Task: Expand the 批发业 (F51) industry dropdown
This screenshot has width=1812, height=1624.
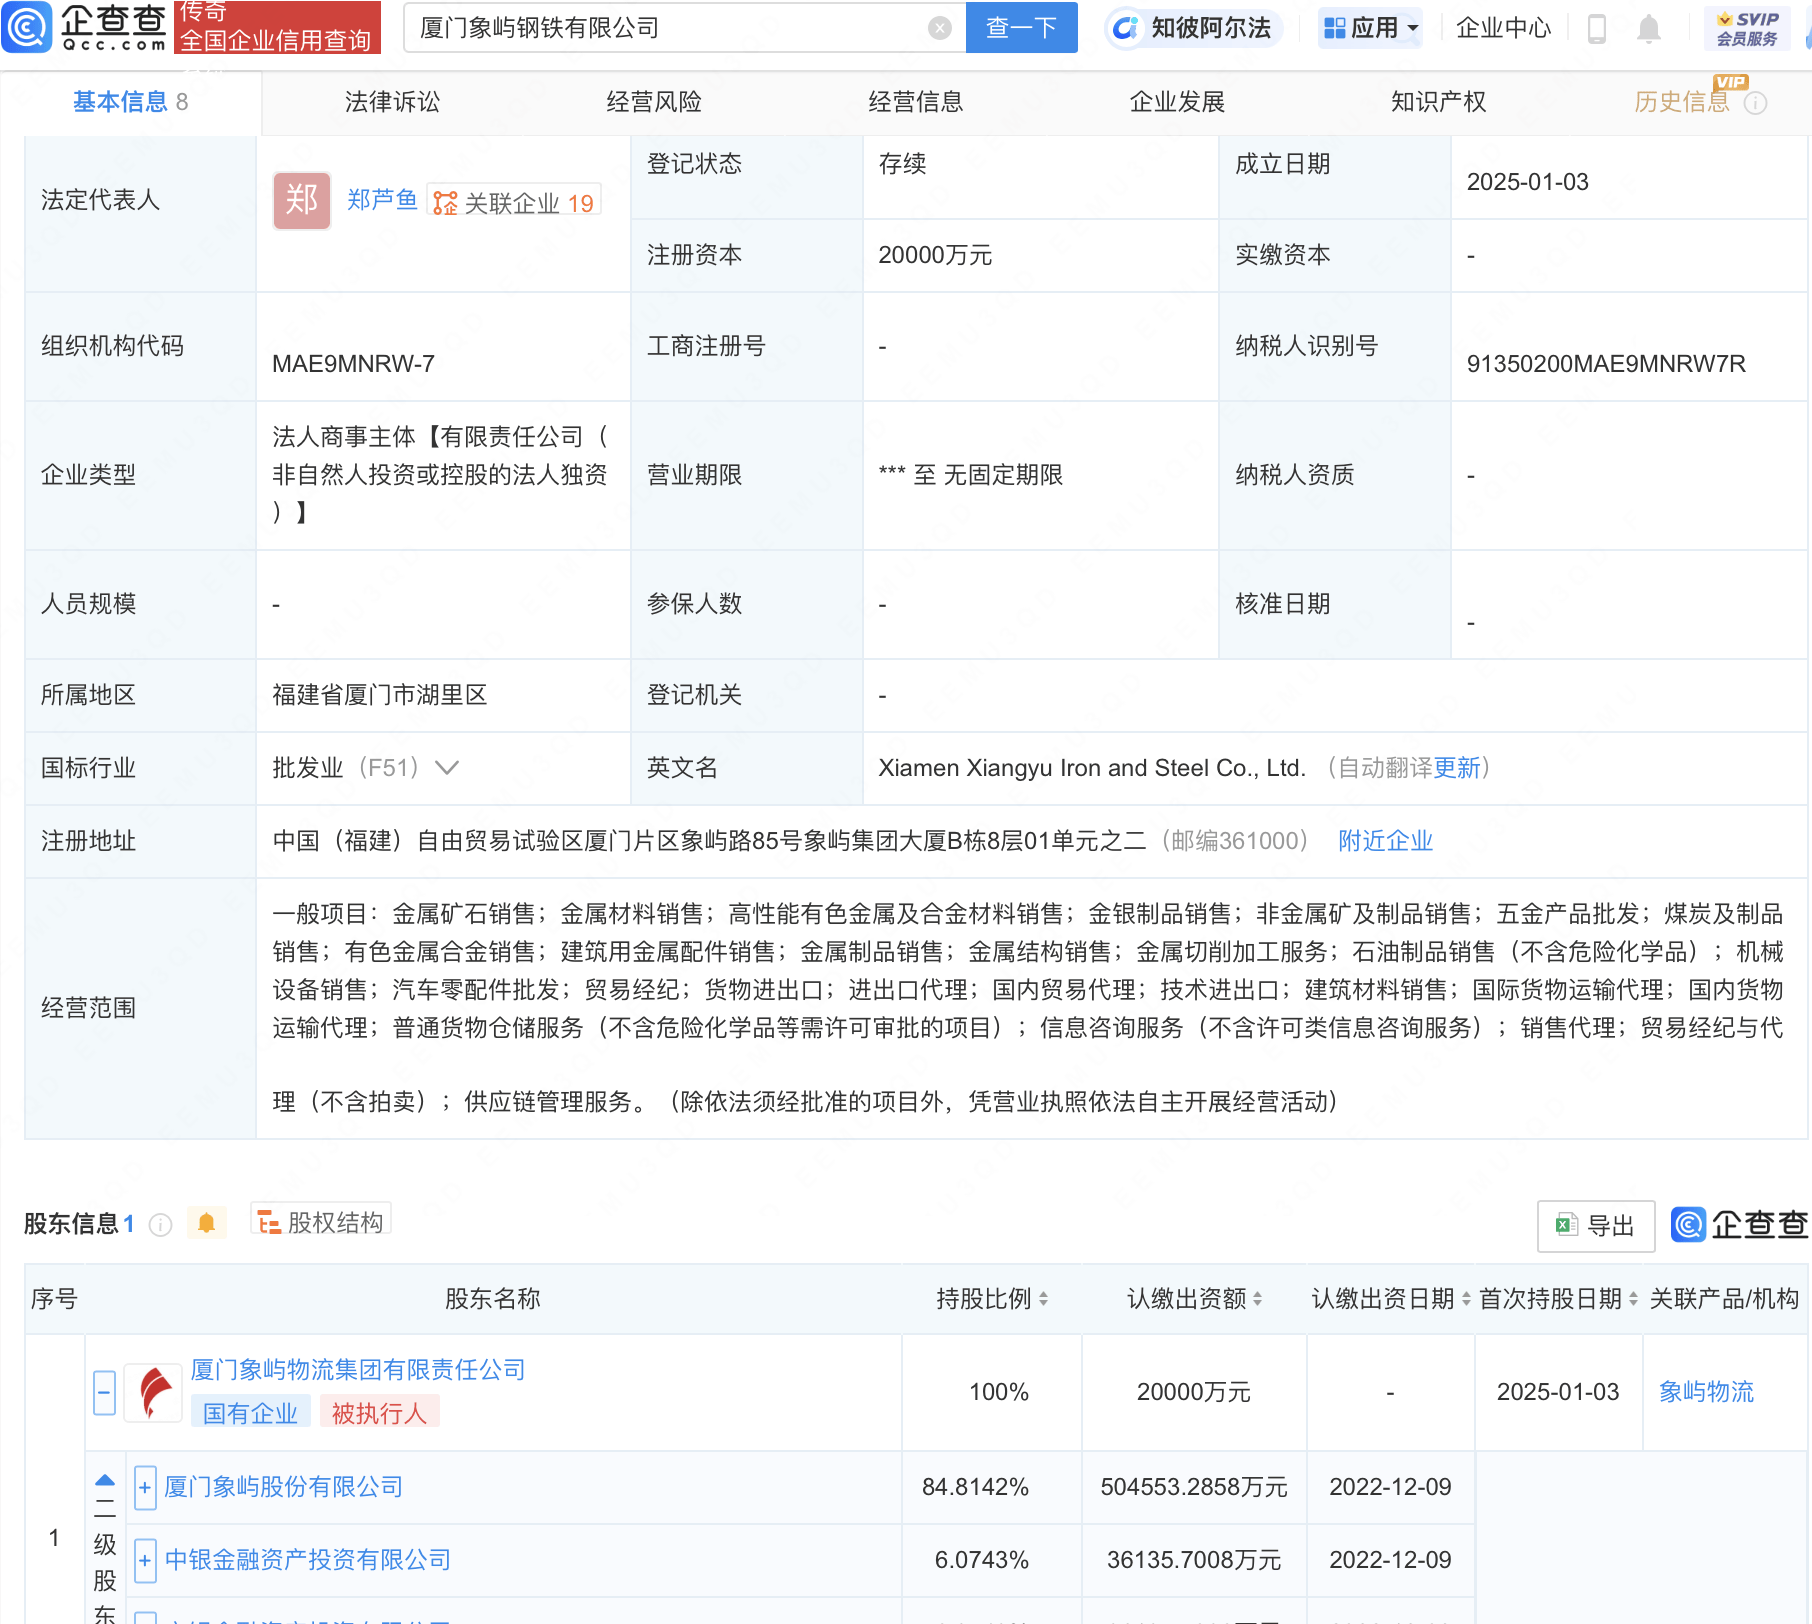Action: coord(447,768)
